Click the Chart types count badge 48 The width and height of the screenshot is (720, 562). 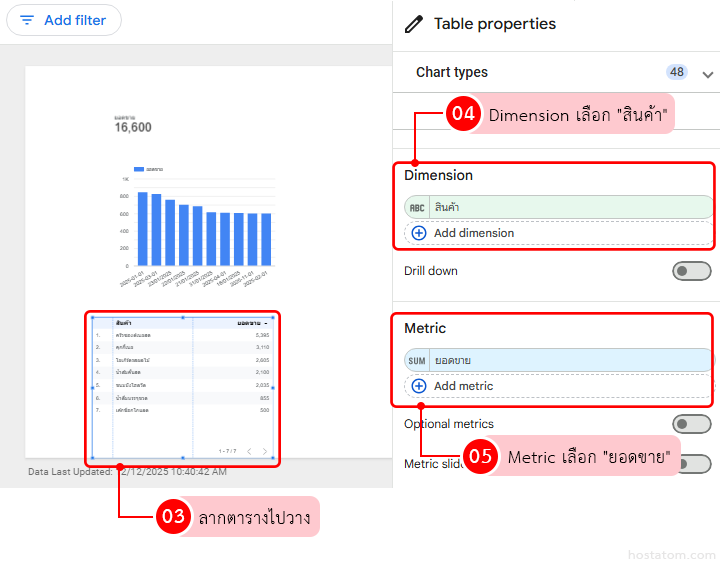677,72
